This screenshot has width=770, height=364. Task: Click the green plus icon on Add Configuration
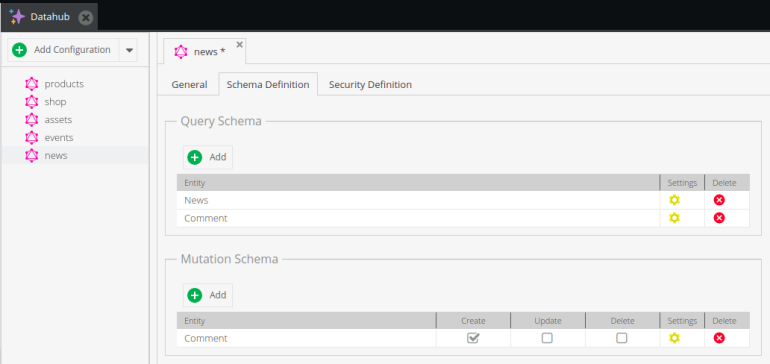[x=19, y=50]
